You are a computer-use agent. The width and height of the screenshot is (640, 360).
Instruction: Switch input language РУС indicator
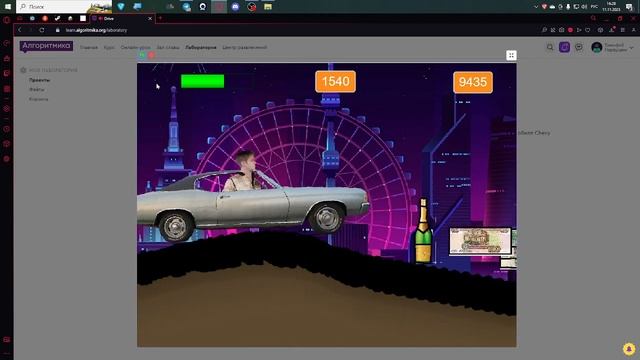(594, 7)
